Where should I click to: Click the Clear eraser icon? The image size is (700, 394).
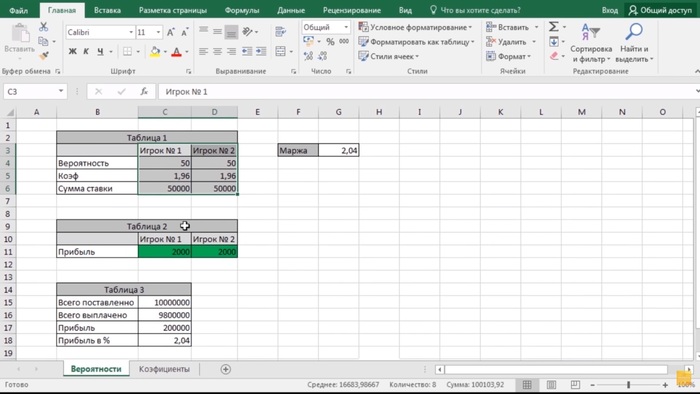click(x=554, y=56)
